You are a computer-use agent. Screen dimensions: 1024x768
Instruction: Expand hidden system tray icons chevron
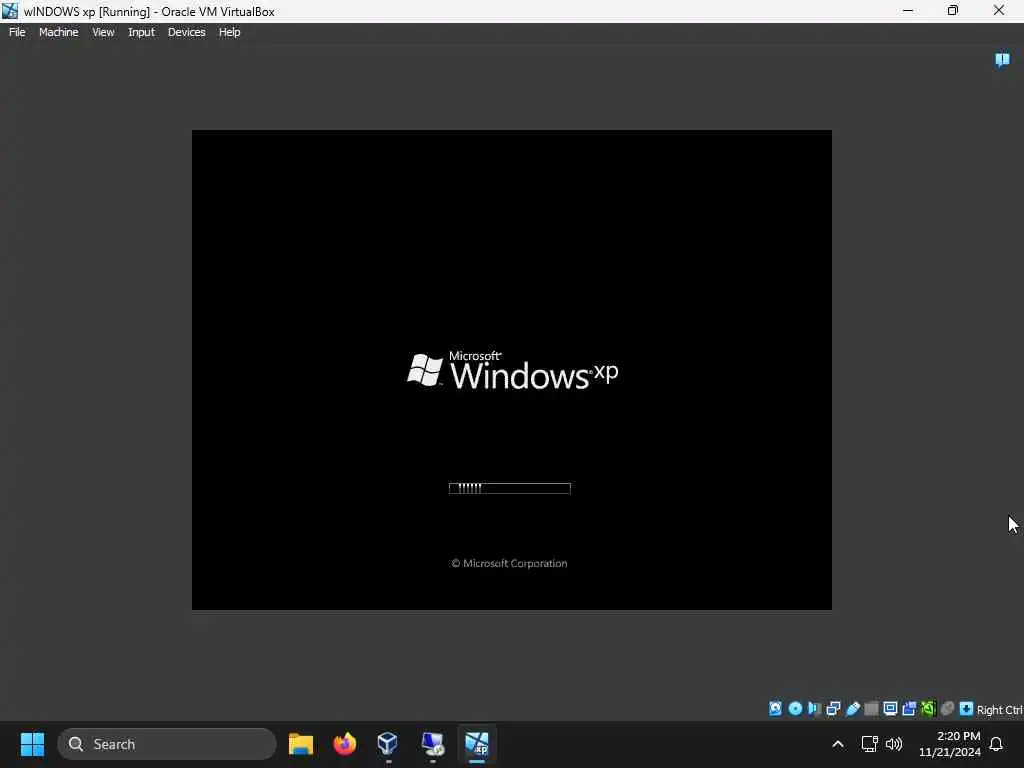pyautogui.click(x=838, y=744)
